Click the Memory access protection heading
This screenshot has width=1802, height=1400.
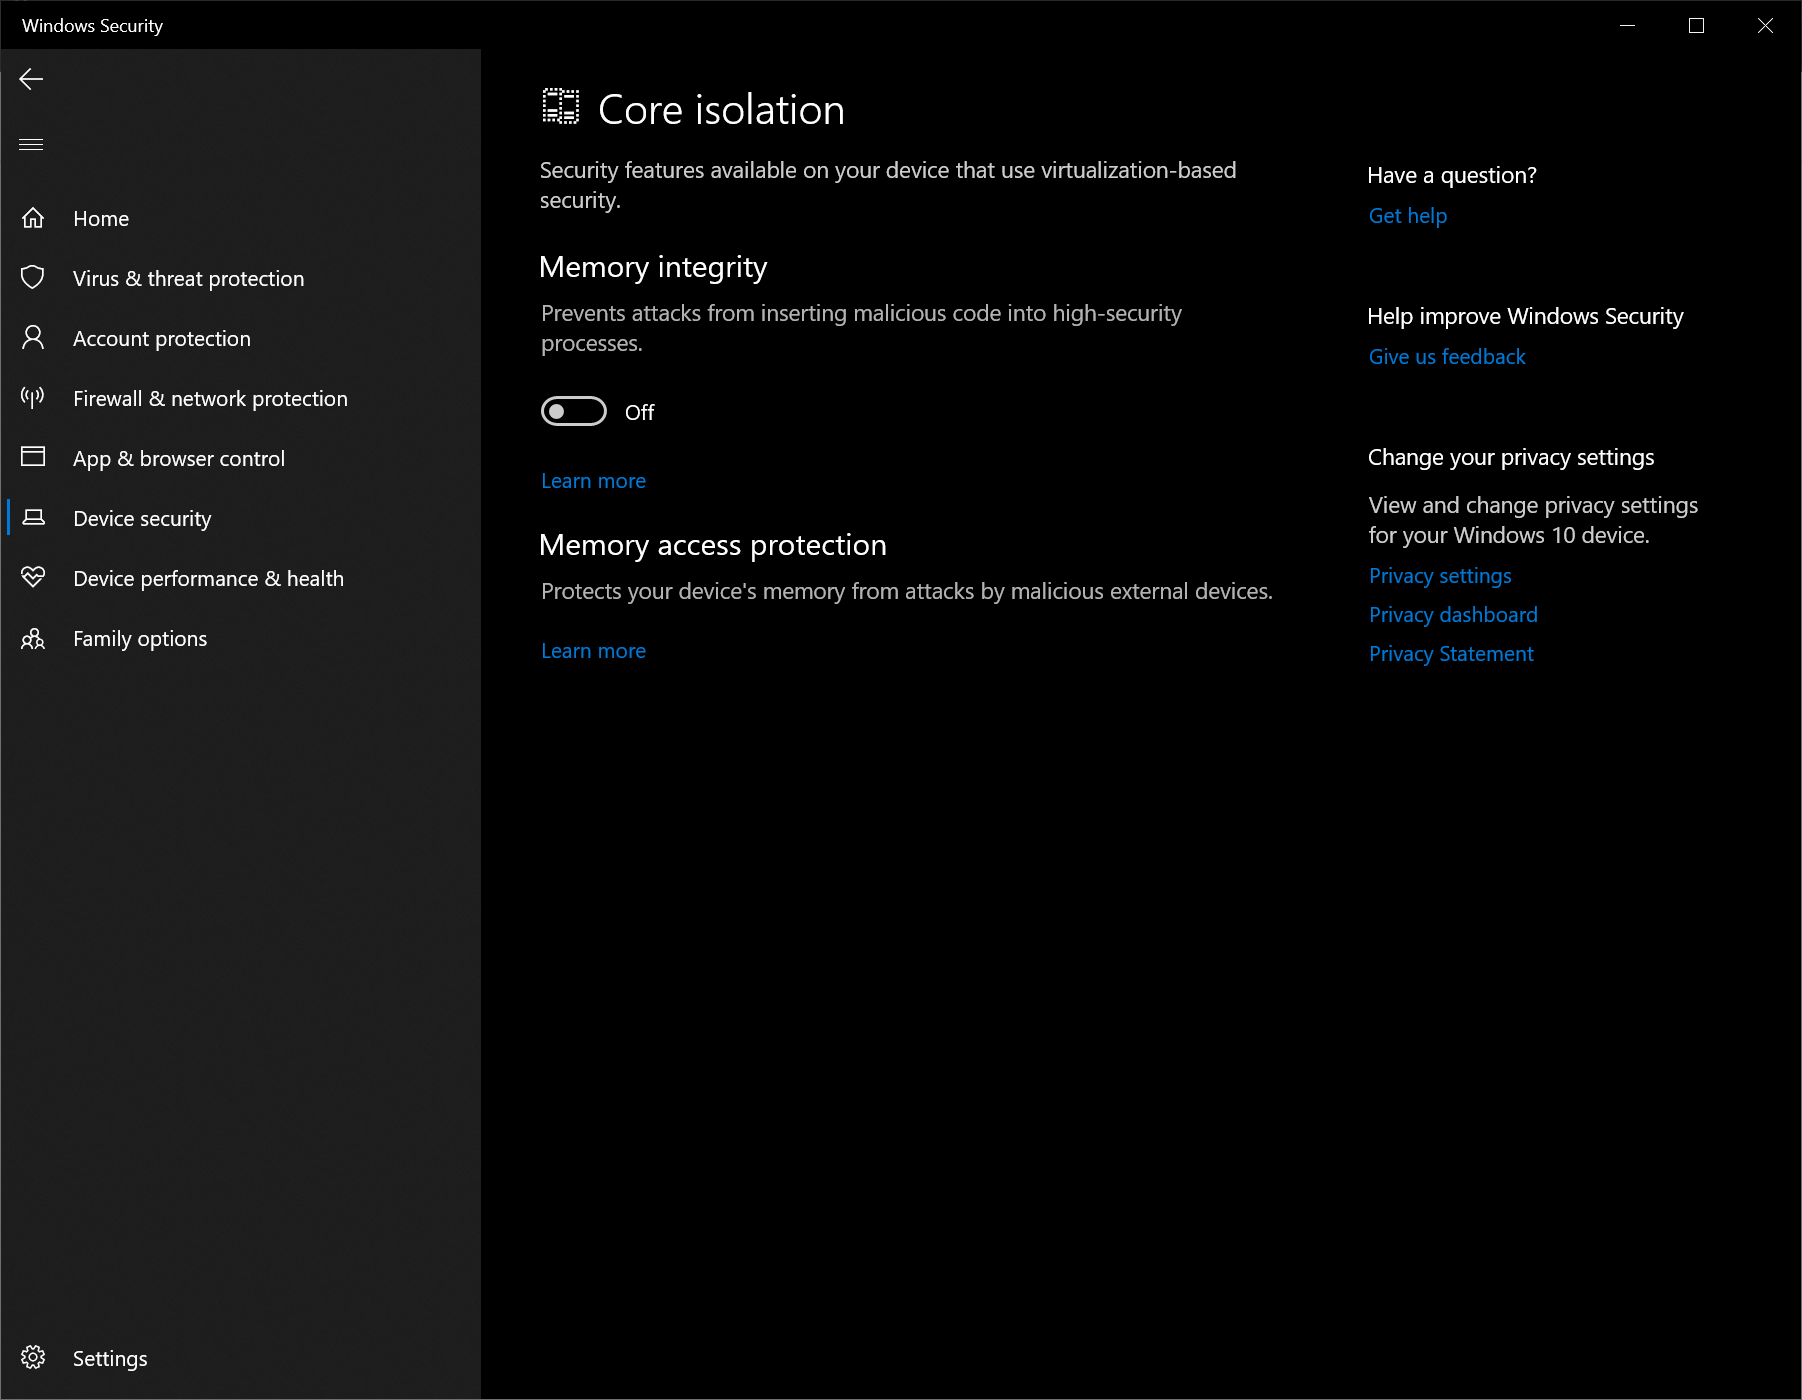713,545
